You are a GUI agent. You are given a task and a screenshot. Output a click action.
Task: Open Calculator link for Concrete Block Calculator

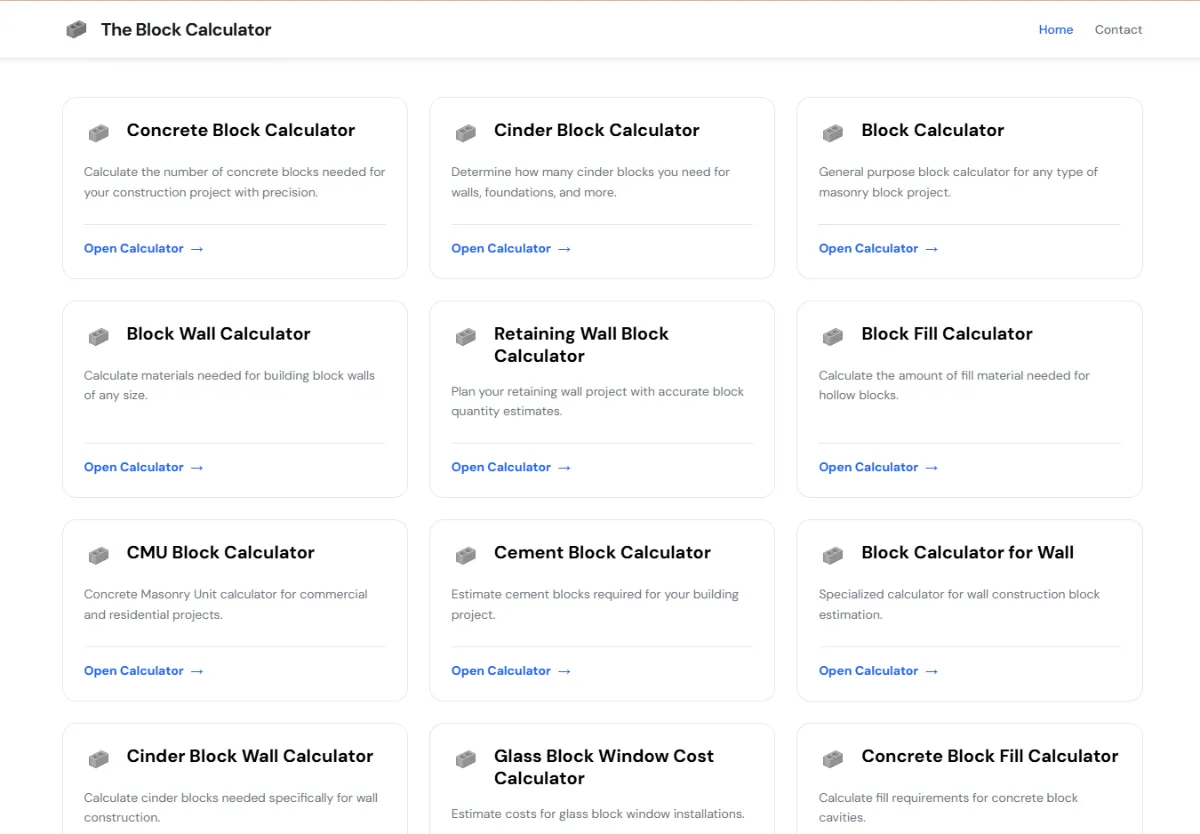144,248
